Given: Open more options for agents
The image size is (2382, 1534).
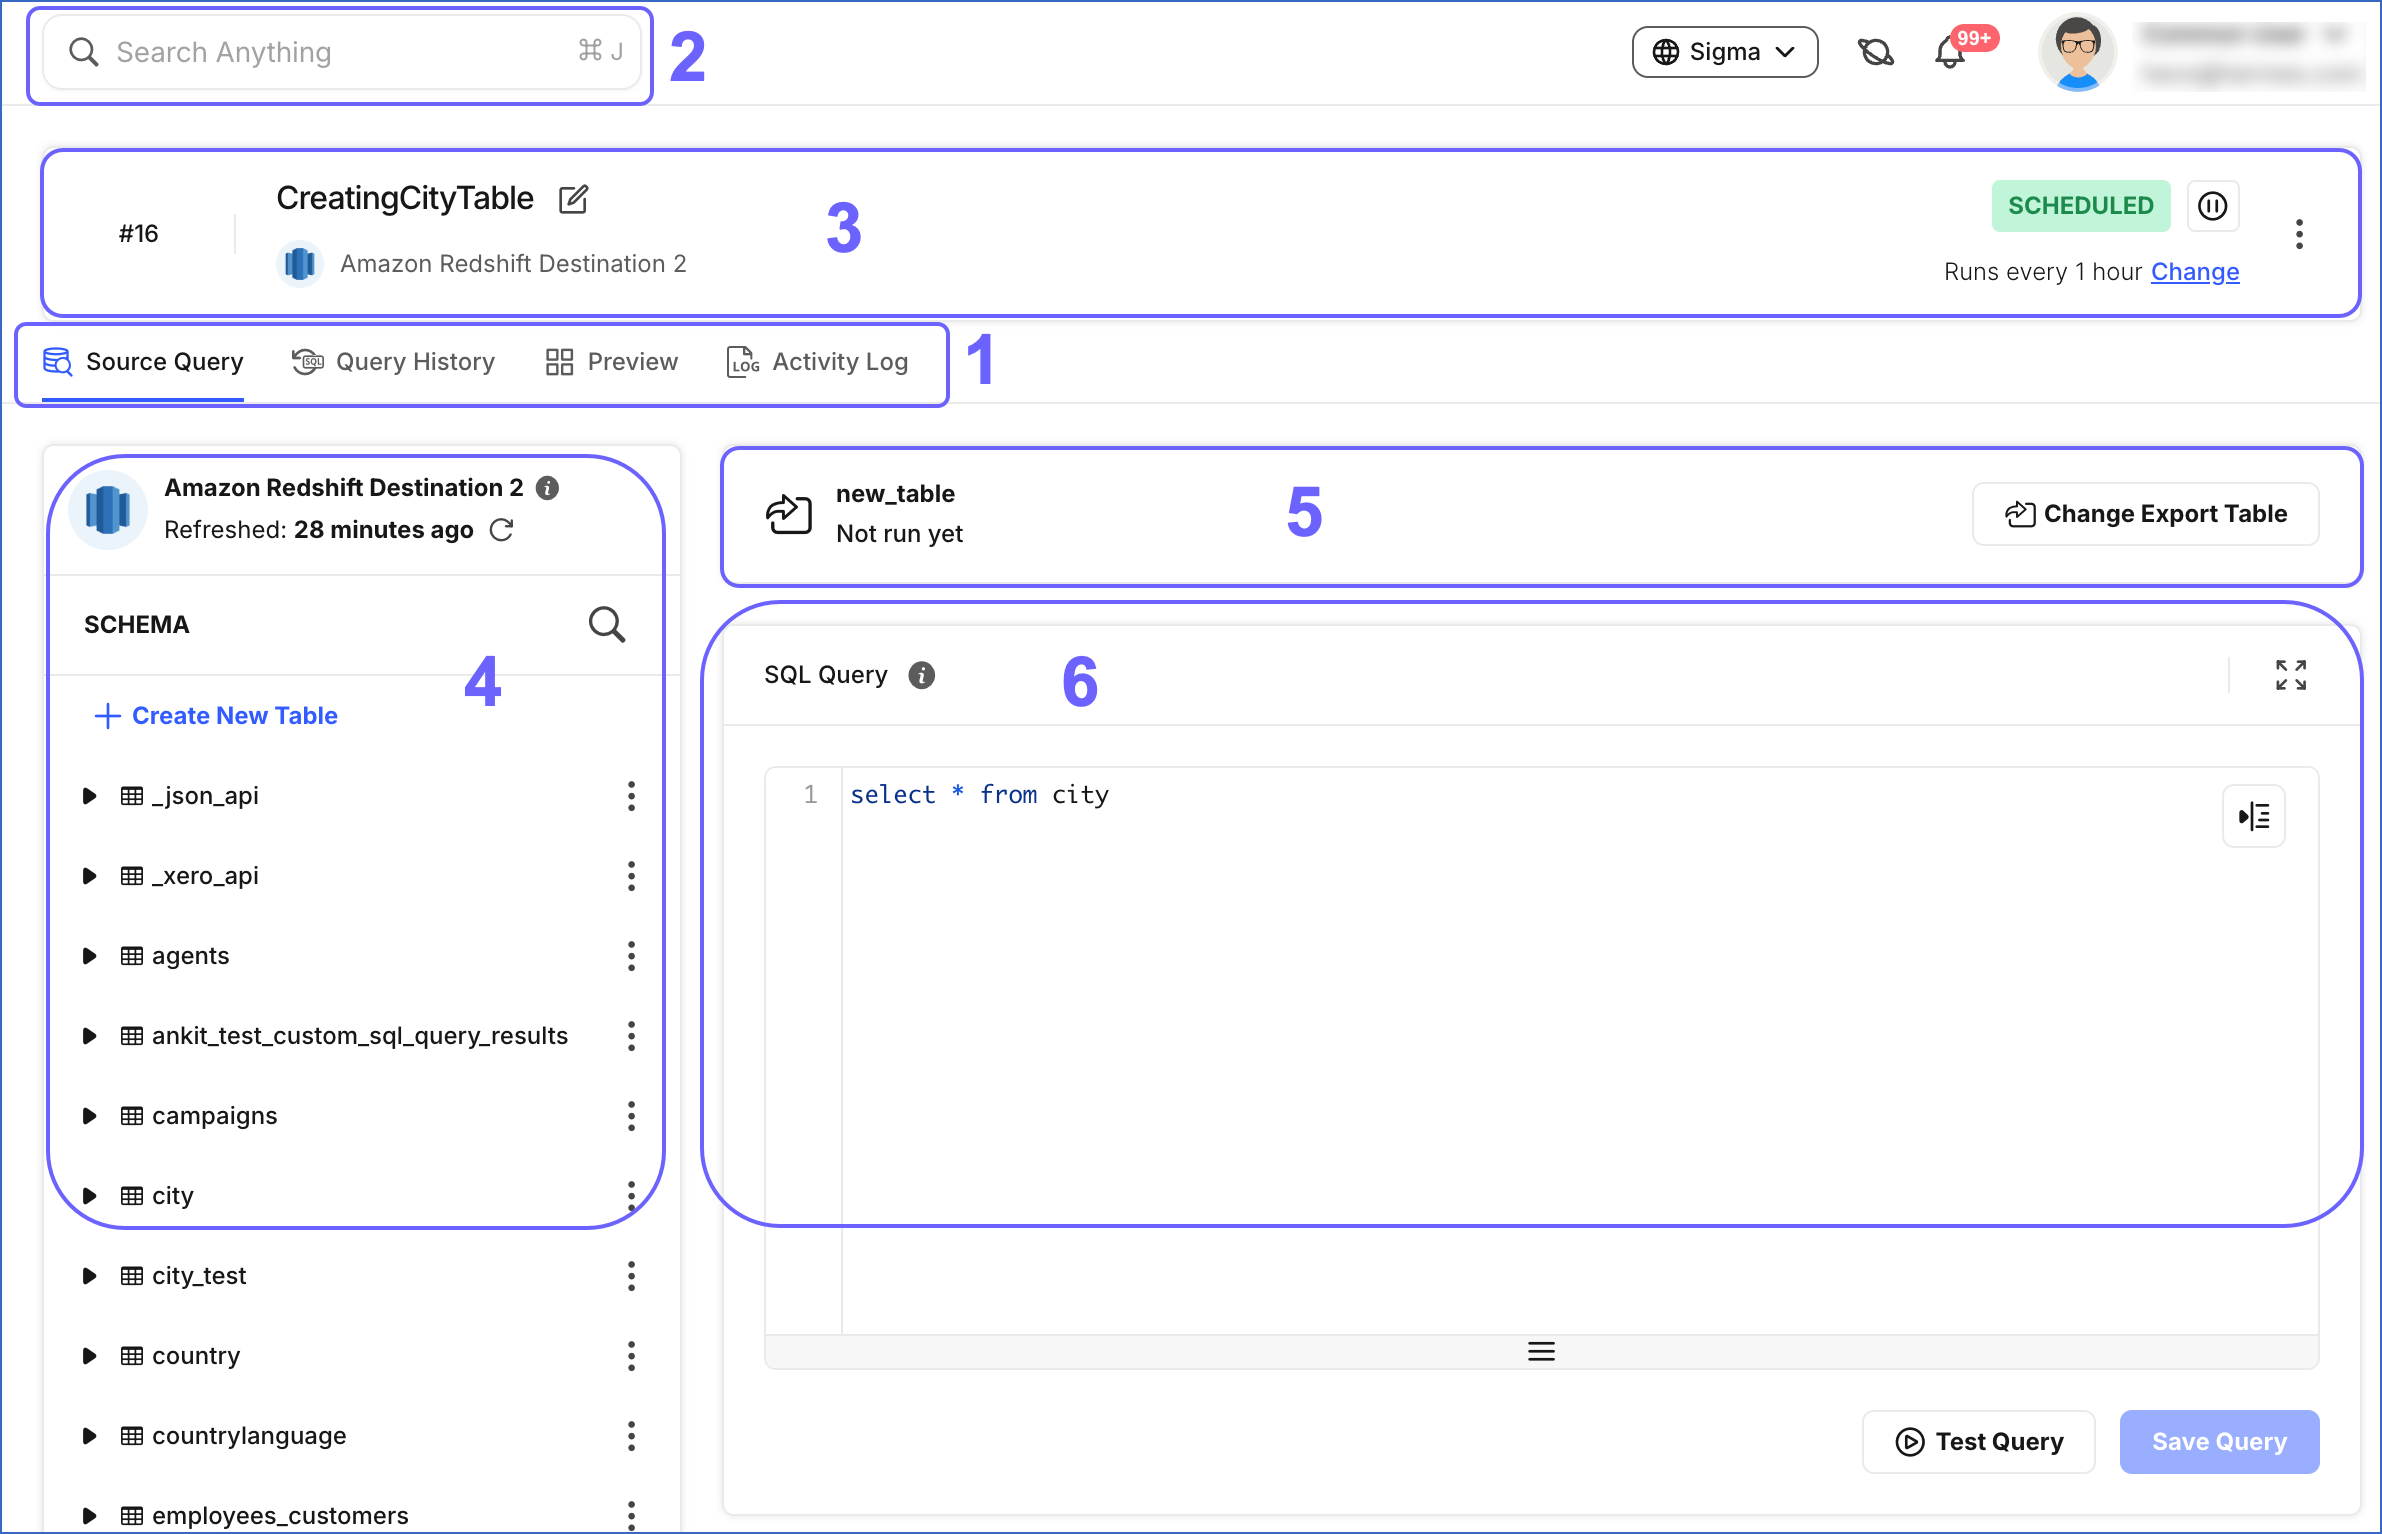Looking at the screenshot, I should (x=631, y=956).
